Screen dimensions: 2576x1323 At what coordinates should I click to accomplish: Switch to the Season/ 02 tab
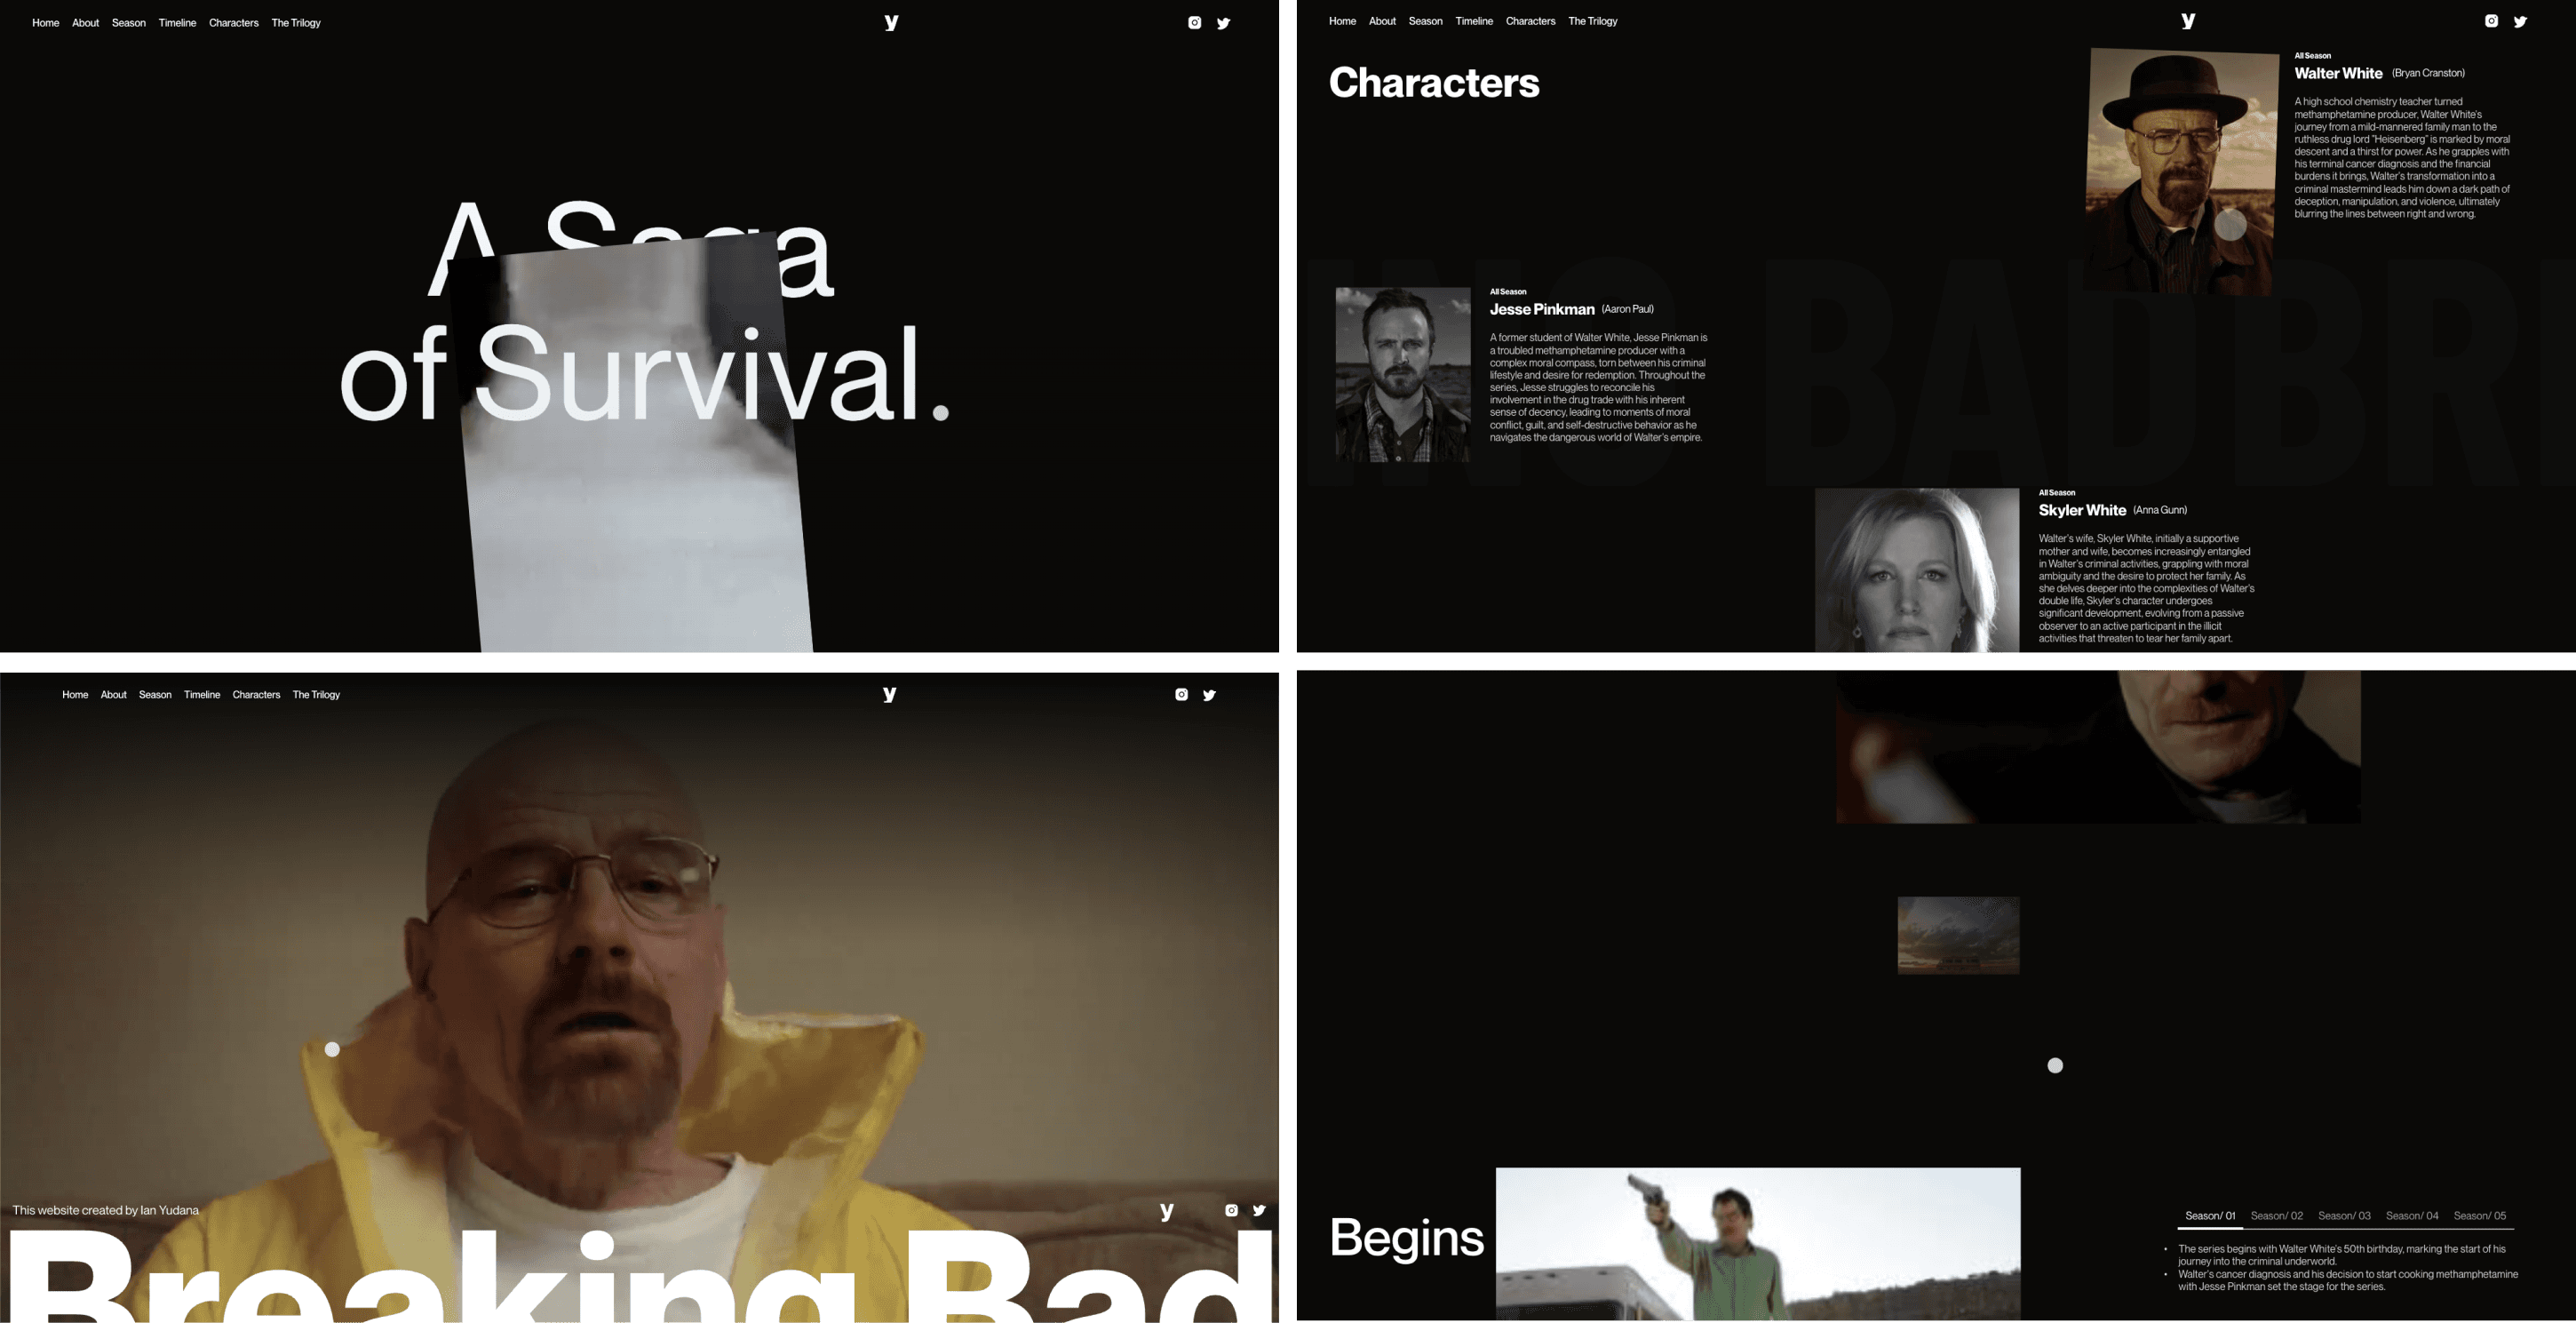[2277, 1216]
